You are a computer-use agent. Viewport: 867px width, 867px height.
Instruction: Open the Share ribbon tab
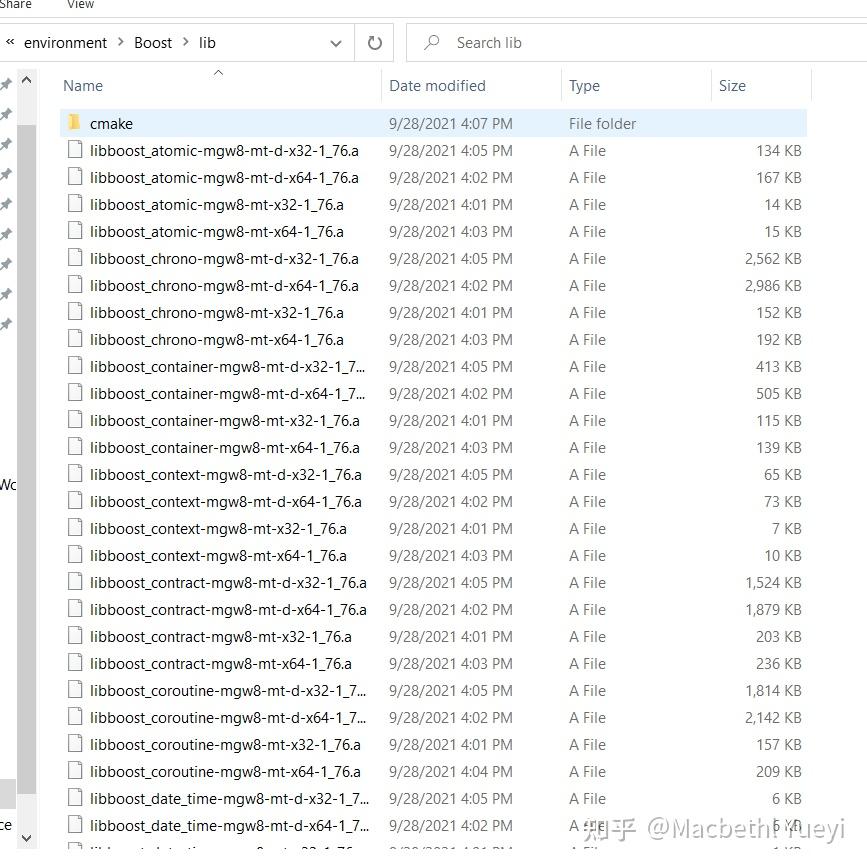16,5
